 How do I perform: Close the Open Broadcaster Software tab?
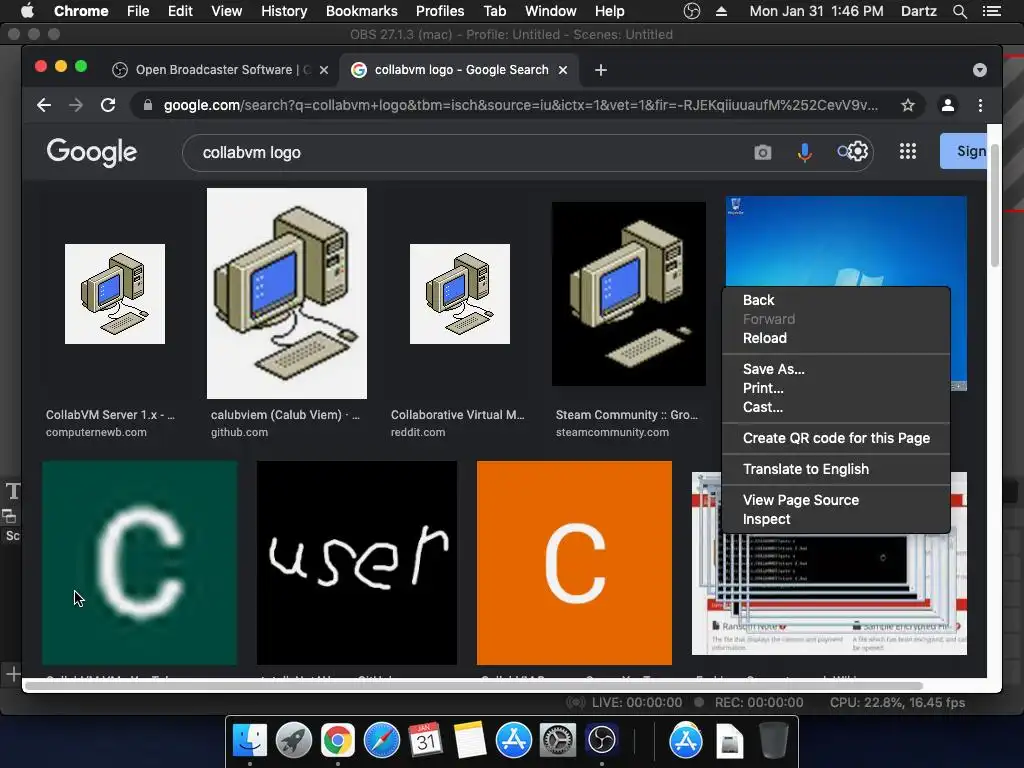point(324,70)
